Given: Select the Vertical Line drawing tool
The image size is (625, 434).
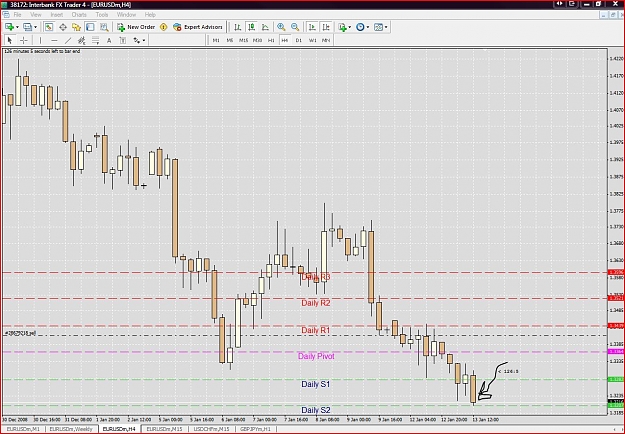Looking at the screenshot, I should pos(40,40).
